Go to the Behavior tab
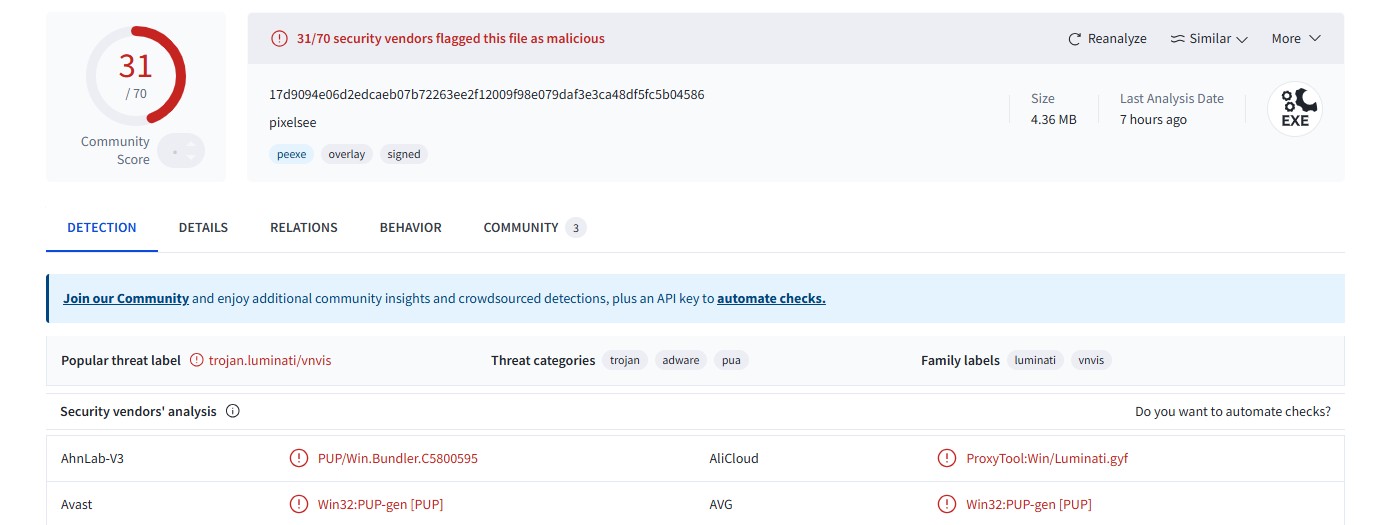Image resolution: width=1375 pixels, height=525 pixels. [410, 227]
